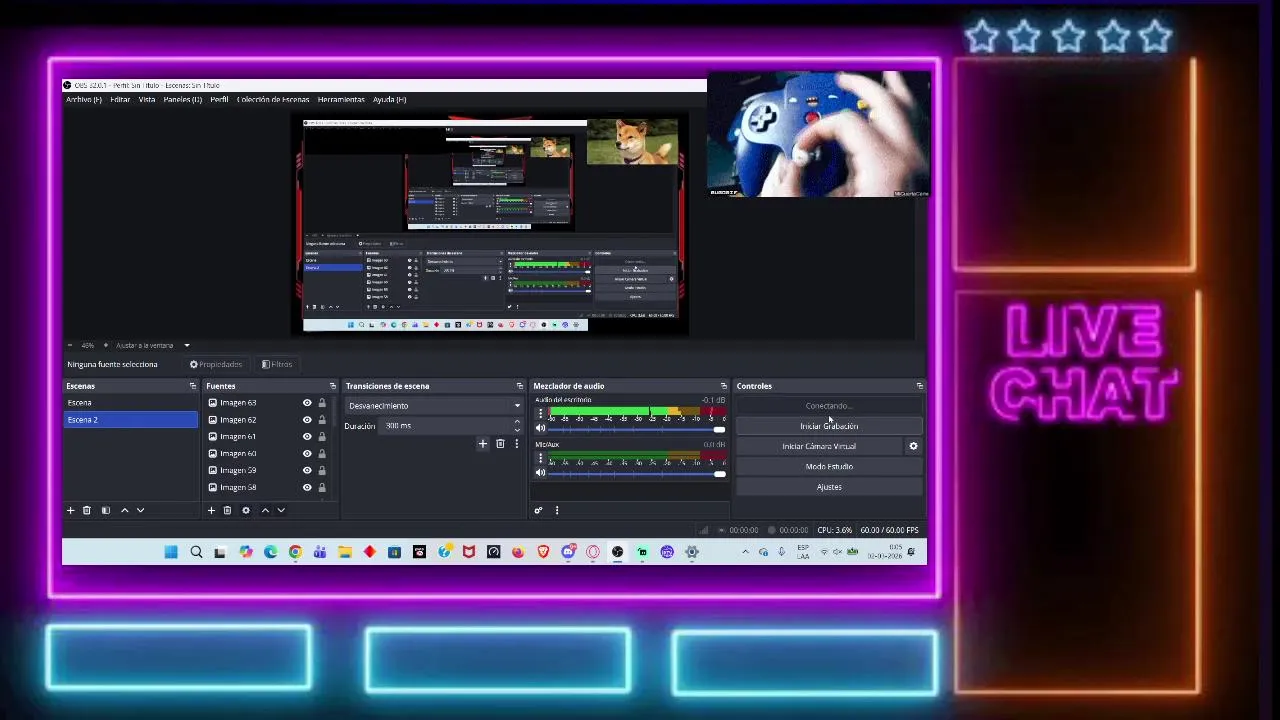Open audio mixer bottom three-dot menu
1280x720 pixels.
(x=557, y=511)
